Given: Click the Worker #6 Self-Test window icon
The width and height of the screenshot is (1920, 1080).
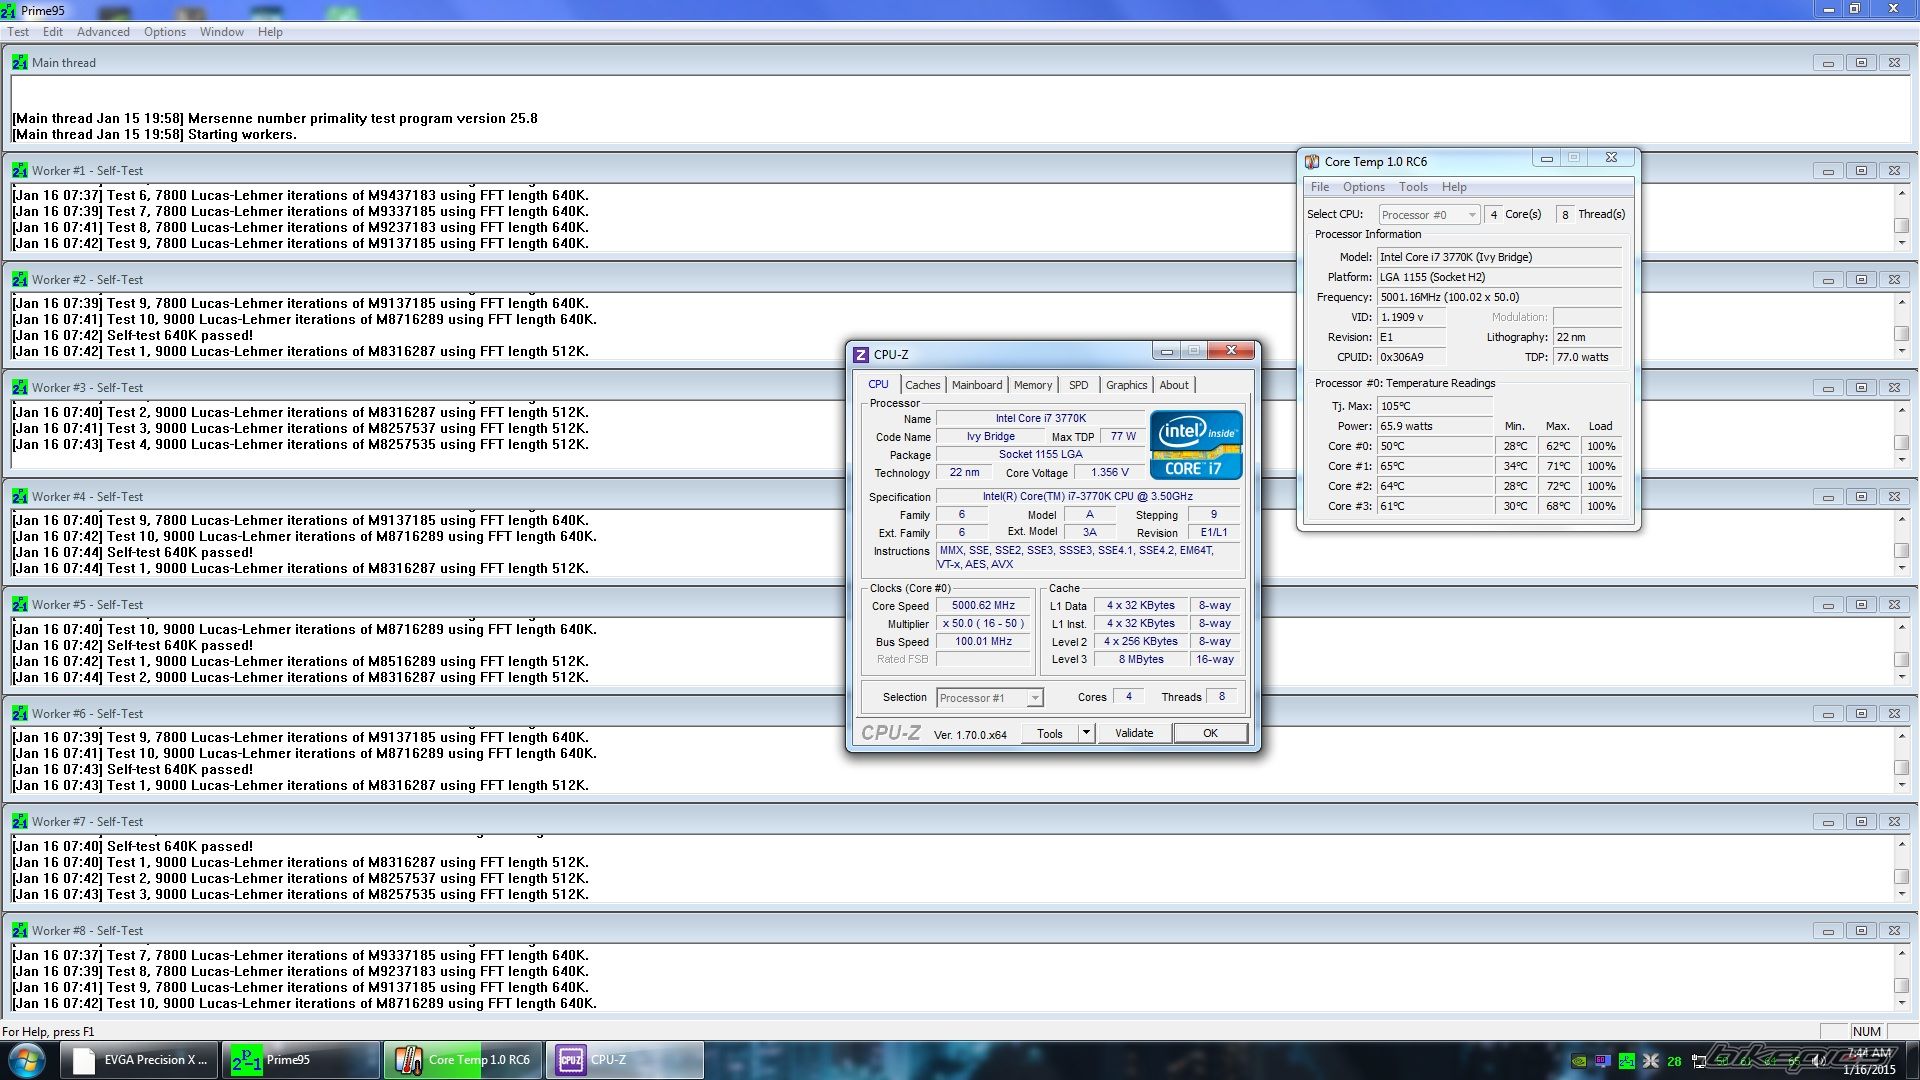Looking at the screenshot, I should (x=19, y=714).
